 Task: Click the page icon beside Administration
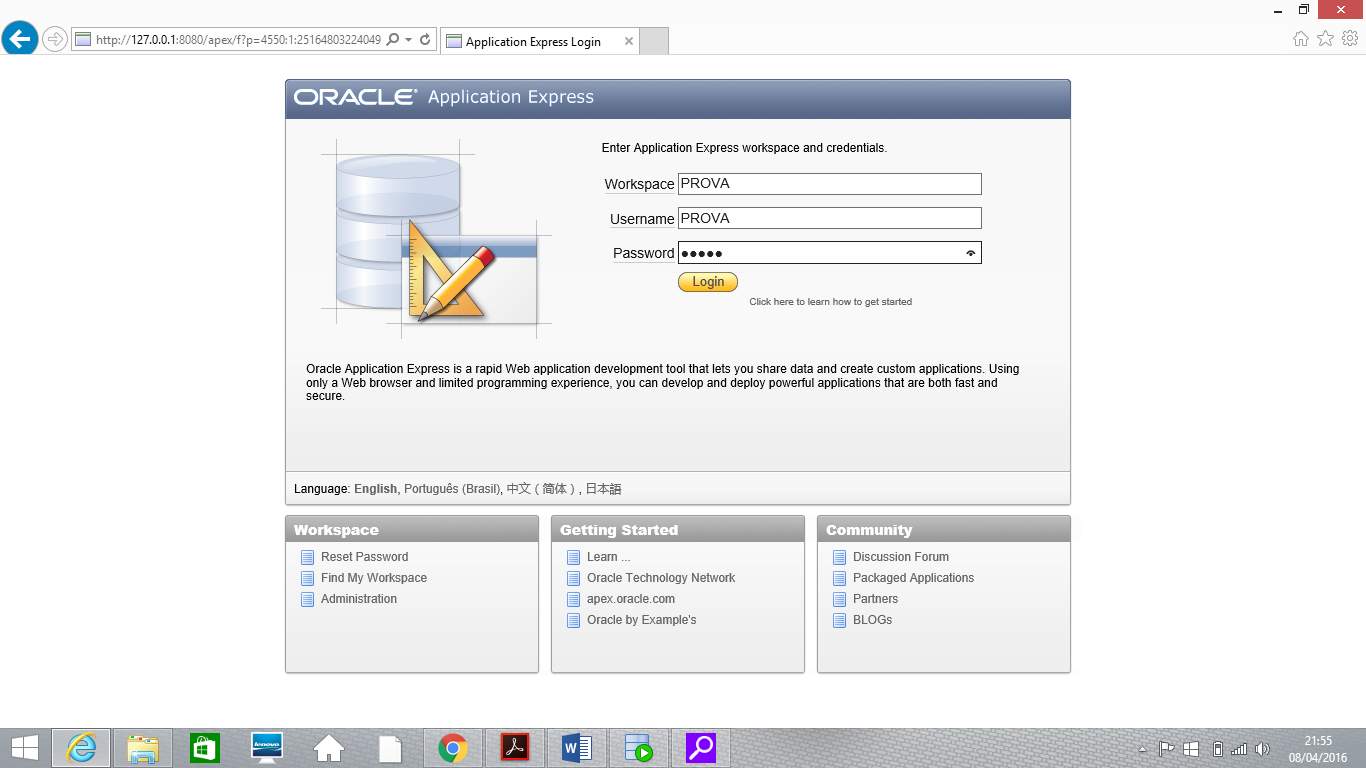point(308,599)
